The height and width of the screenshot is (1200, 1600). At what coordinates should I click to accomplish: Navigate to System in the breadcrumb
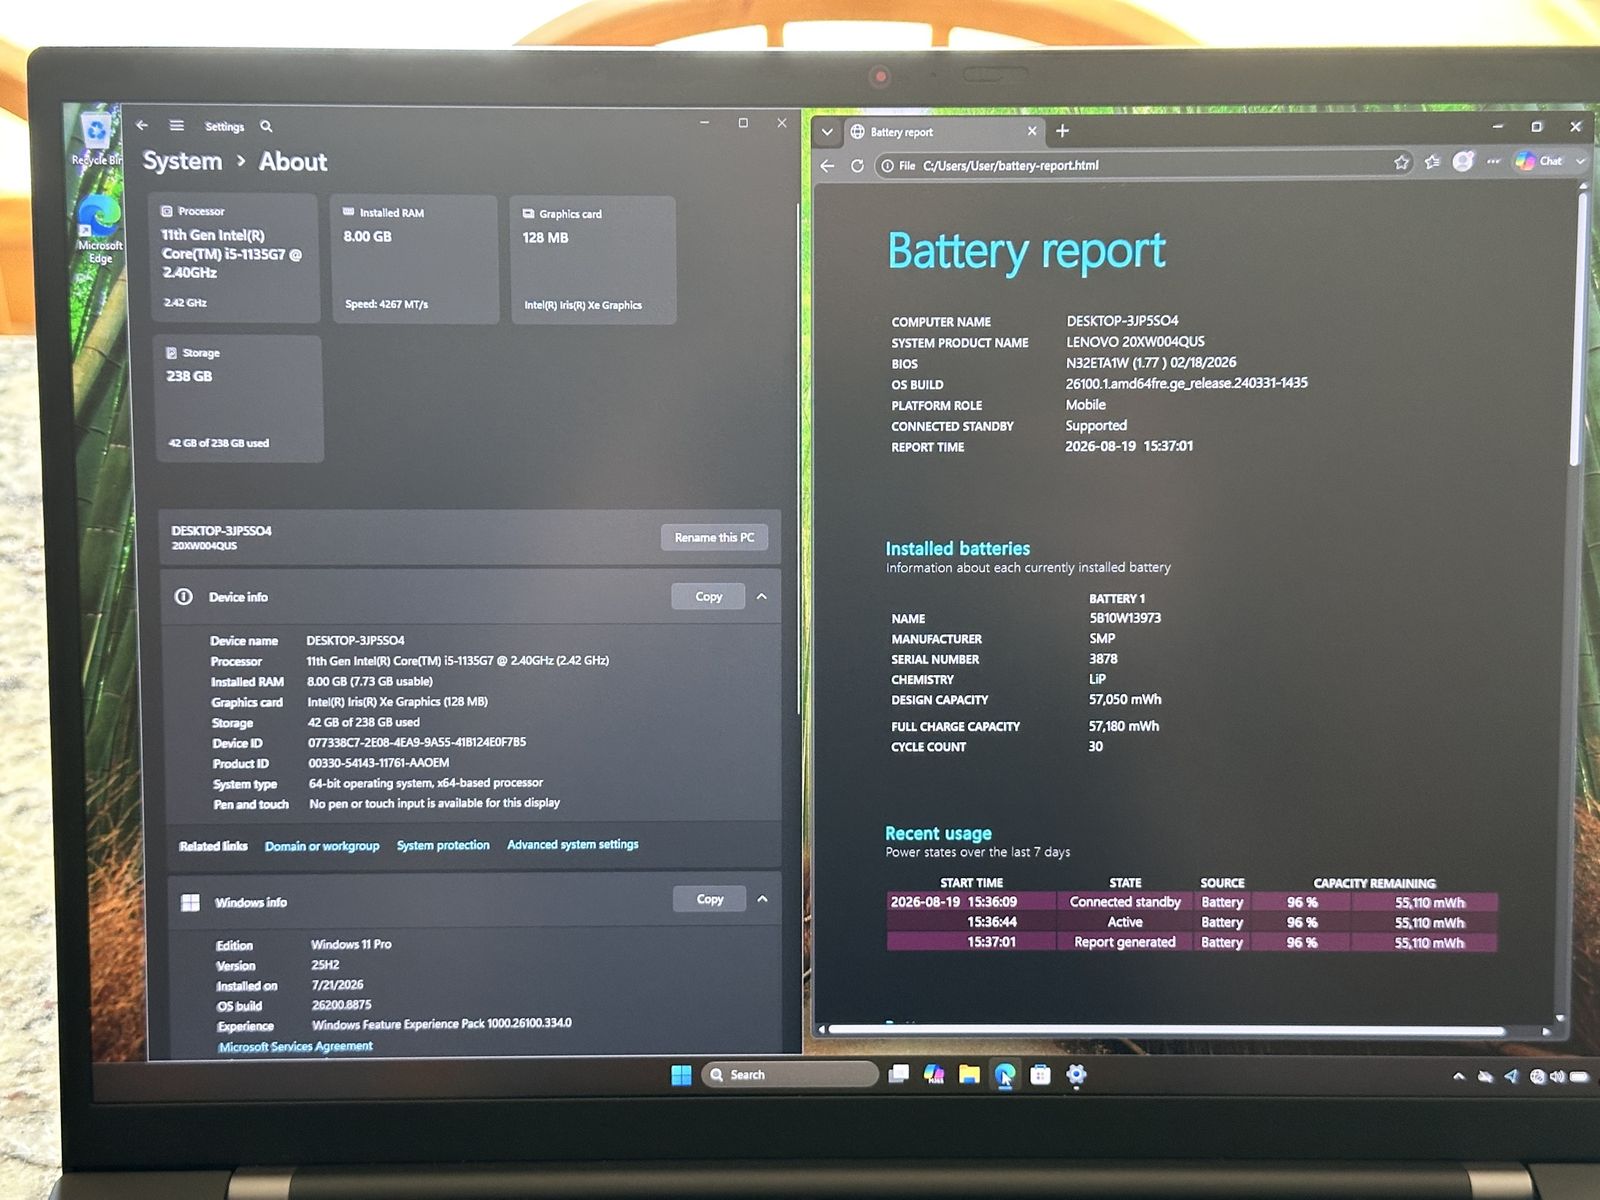click(182, 161)
